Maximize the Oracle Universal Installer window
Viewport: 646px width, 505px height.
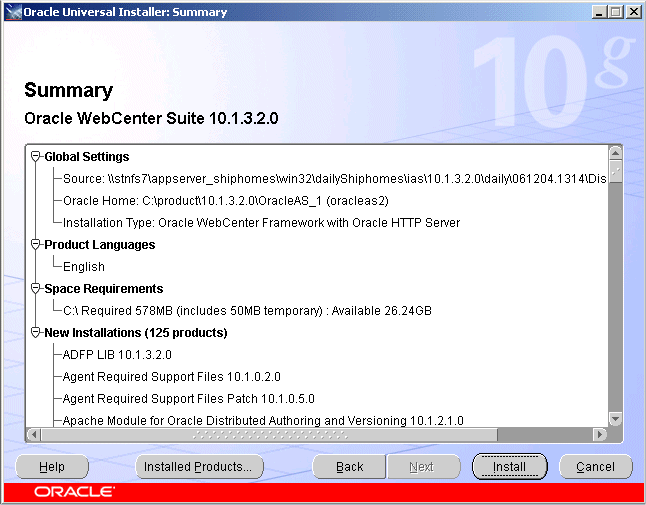pos(616,12)
